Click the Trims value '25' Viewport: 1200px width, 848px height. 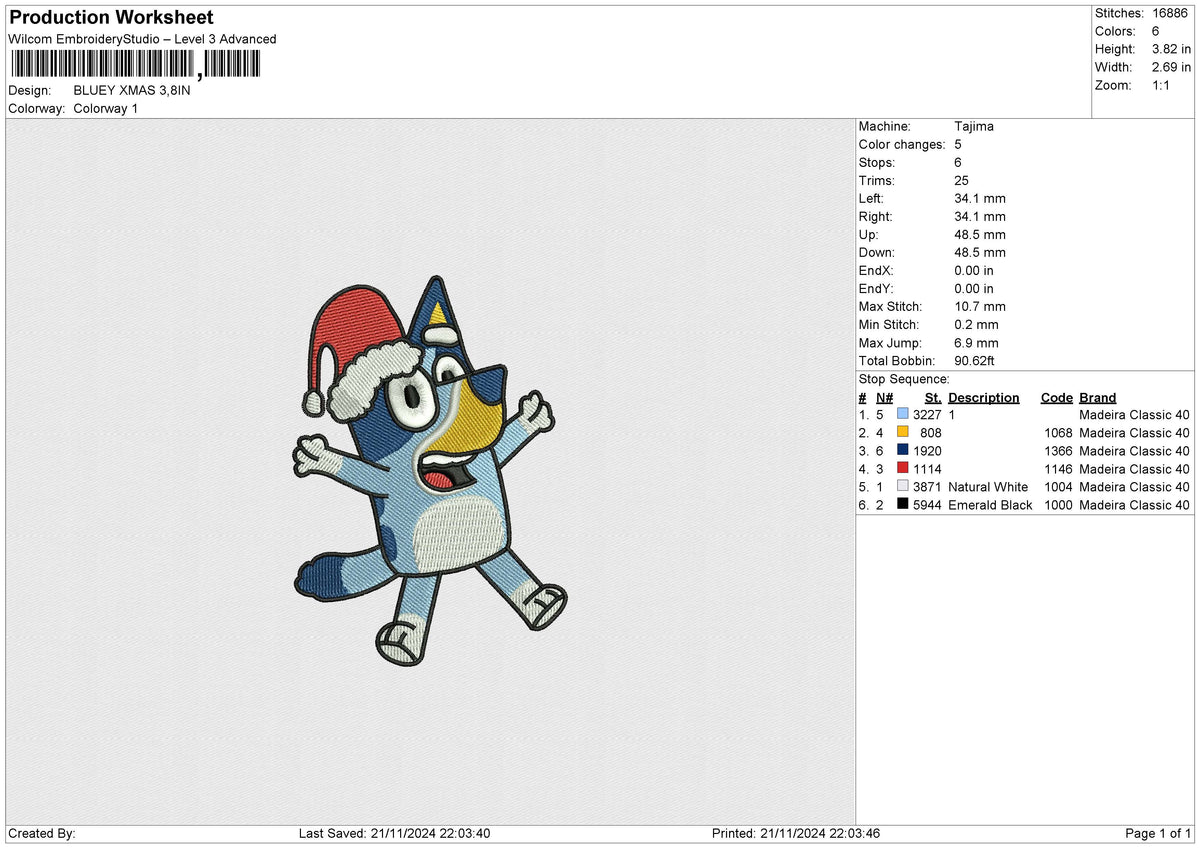point(962,180)
